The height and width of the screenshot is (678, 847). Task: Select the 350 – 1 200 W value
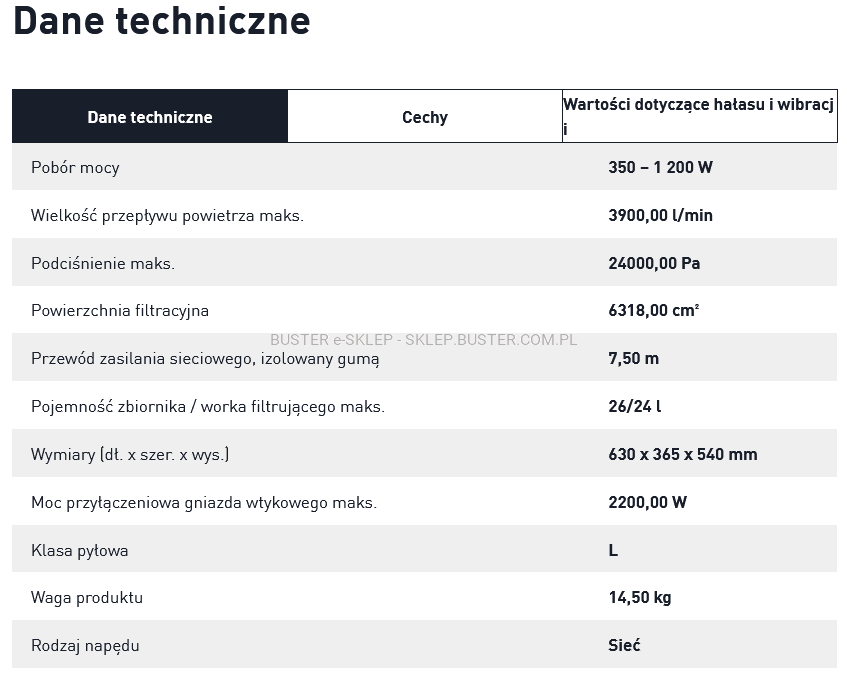coord(660,167)
